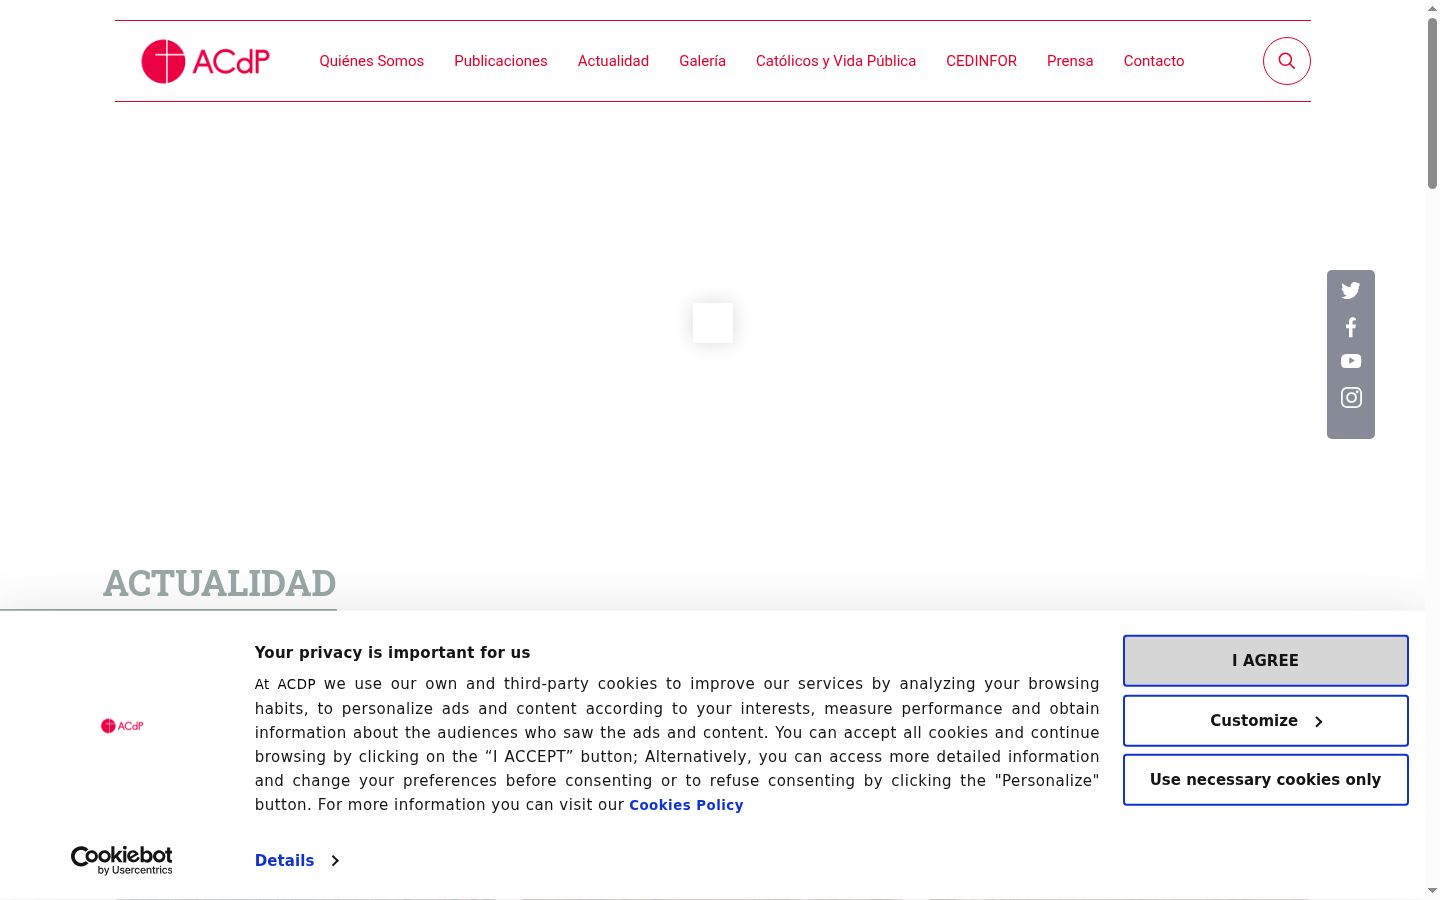Viewport: 1440px width, 900px height.
Task: Click the ACTUALIDAD section heading
Action: (x=220, y=583)
